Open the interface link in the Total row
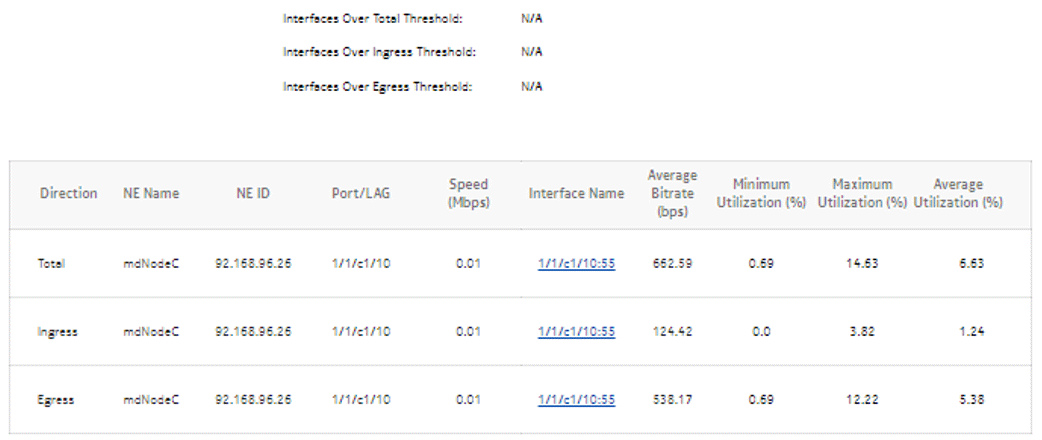1042x440 pixels. pos(576,264)
